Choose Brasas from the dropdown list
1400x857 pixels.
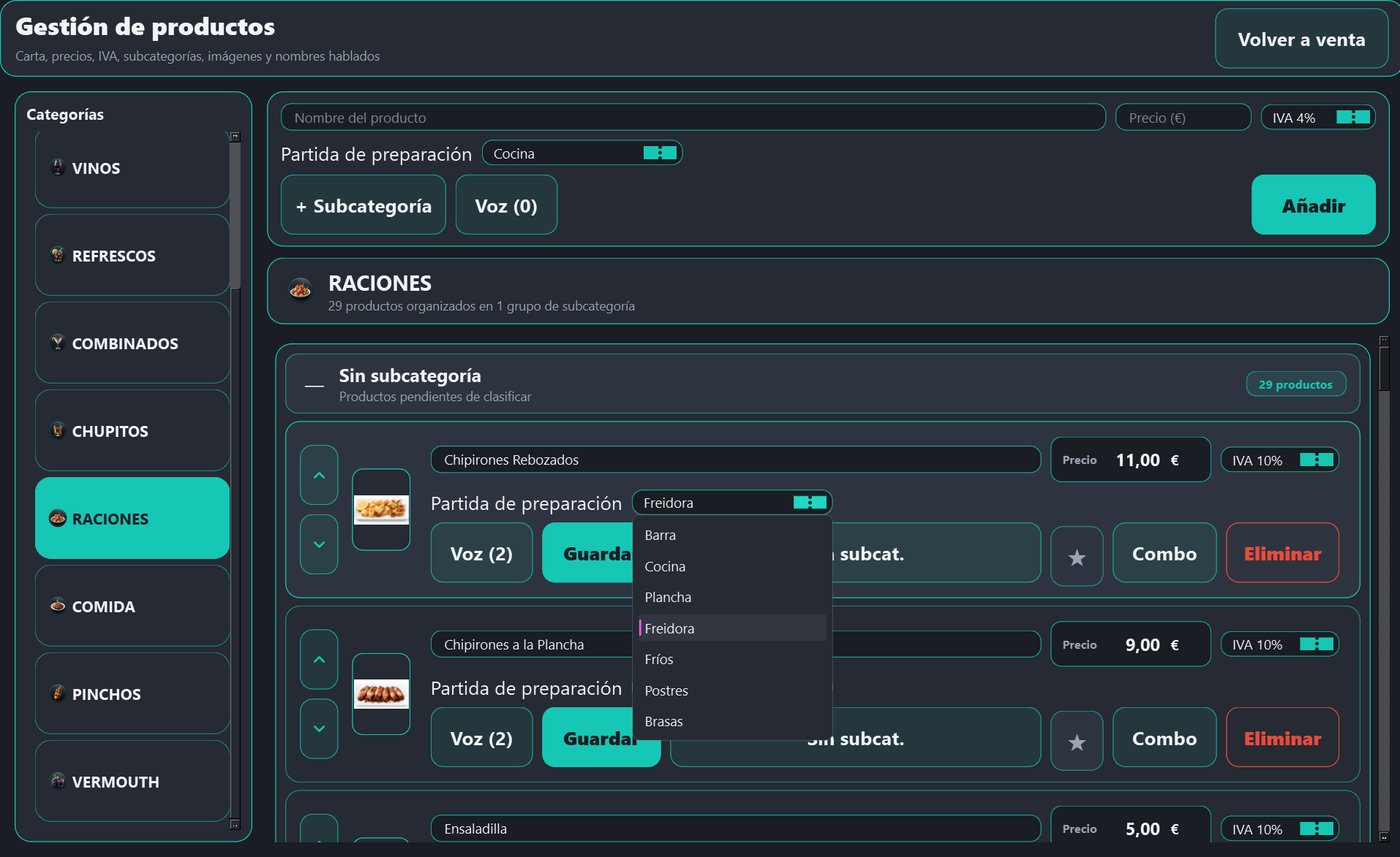732,721
